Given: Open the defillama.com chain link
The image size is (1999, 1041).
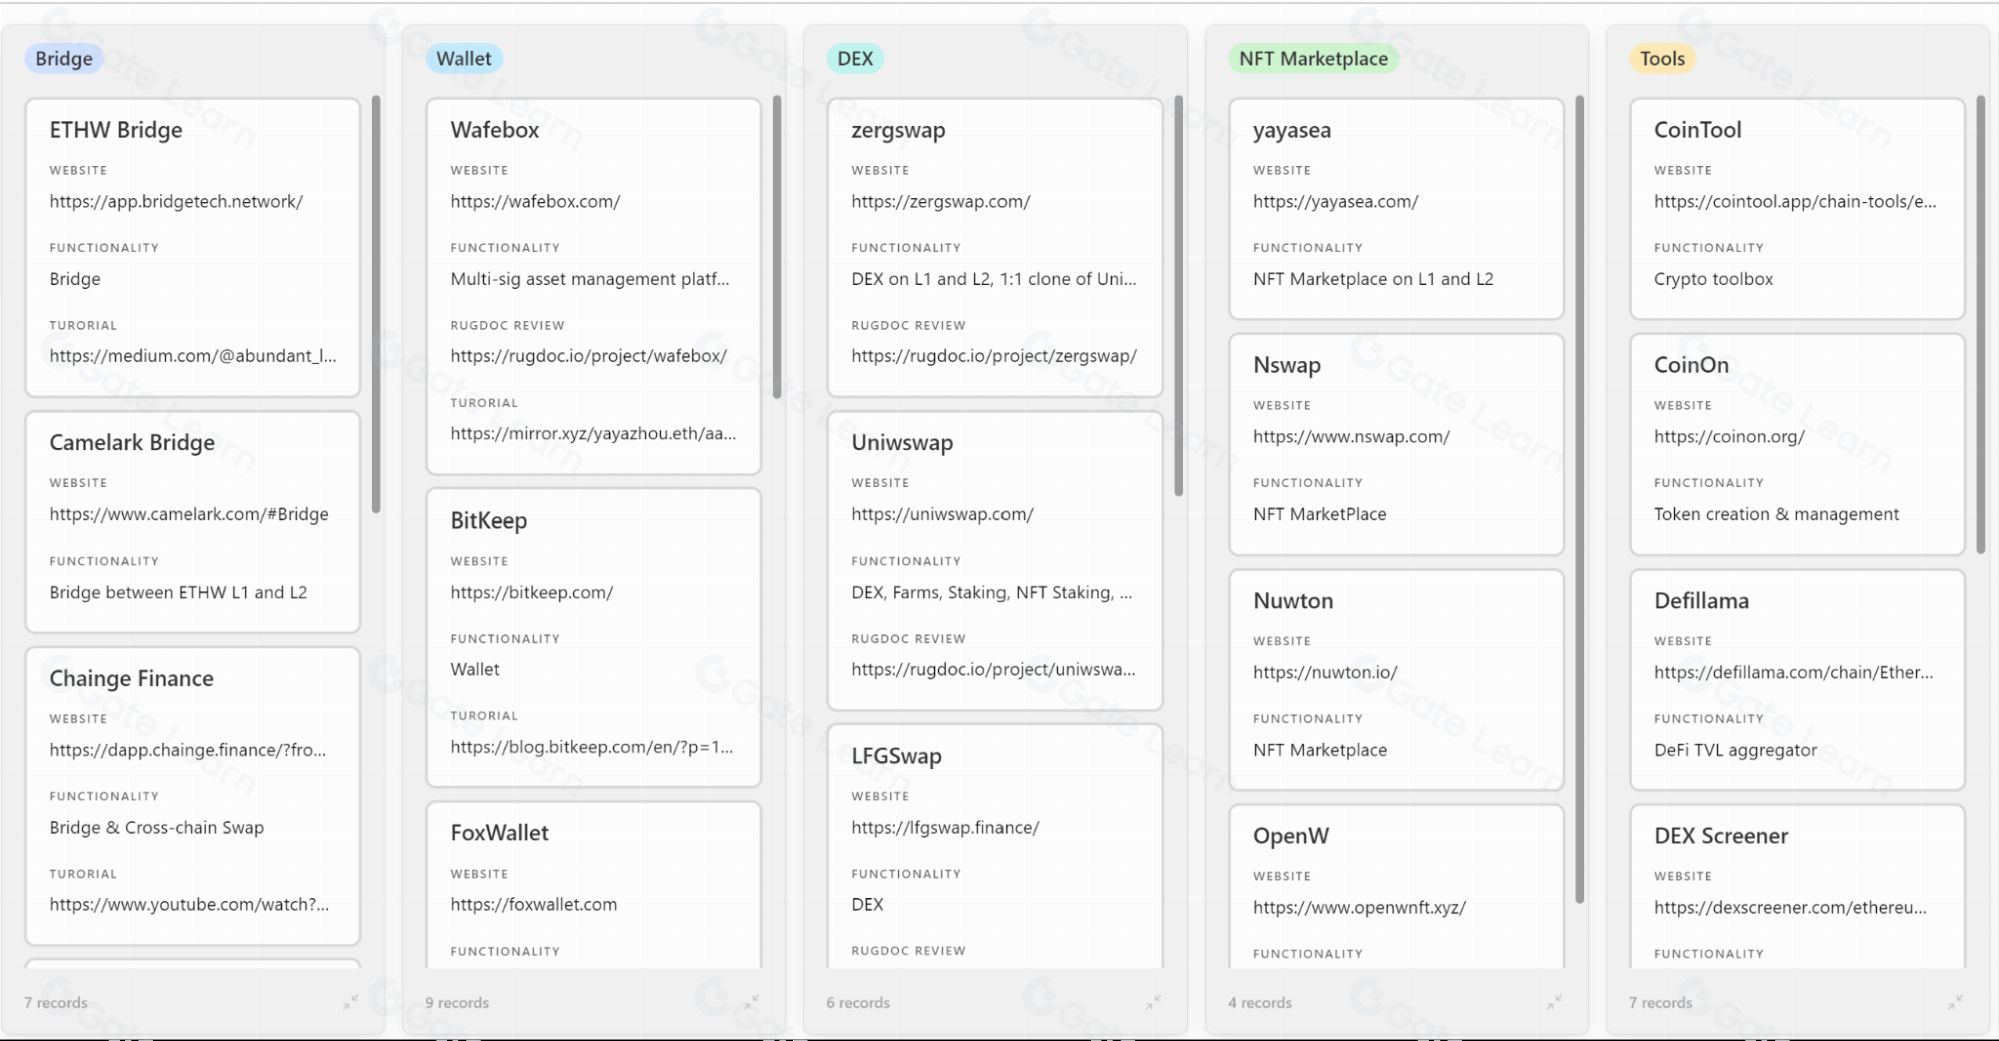Looking at the screenshot, I should tap(1794, 672).
